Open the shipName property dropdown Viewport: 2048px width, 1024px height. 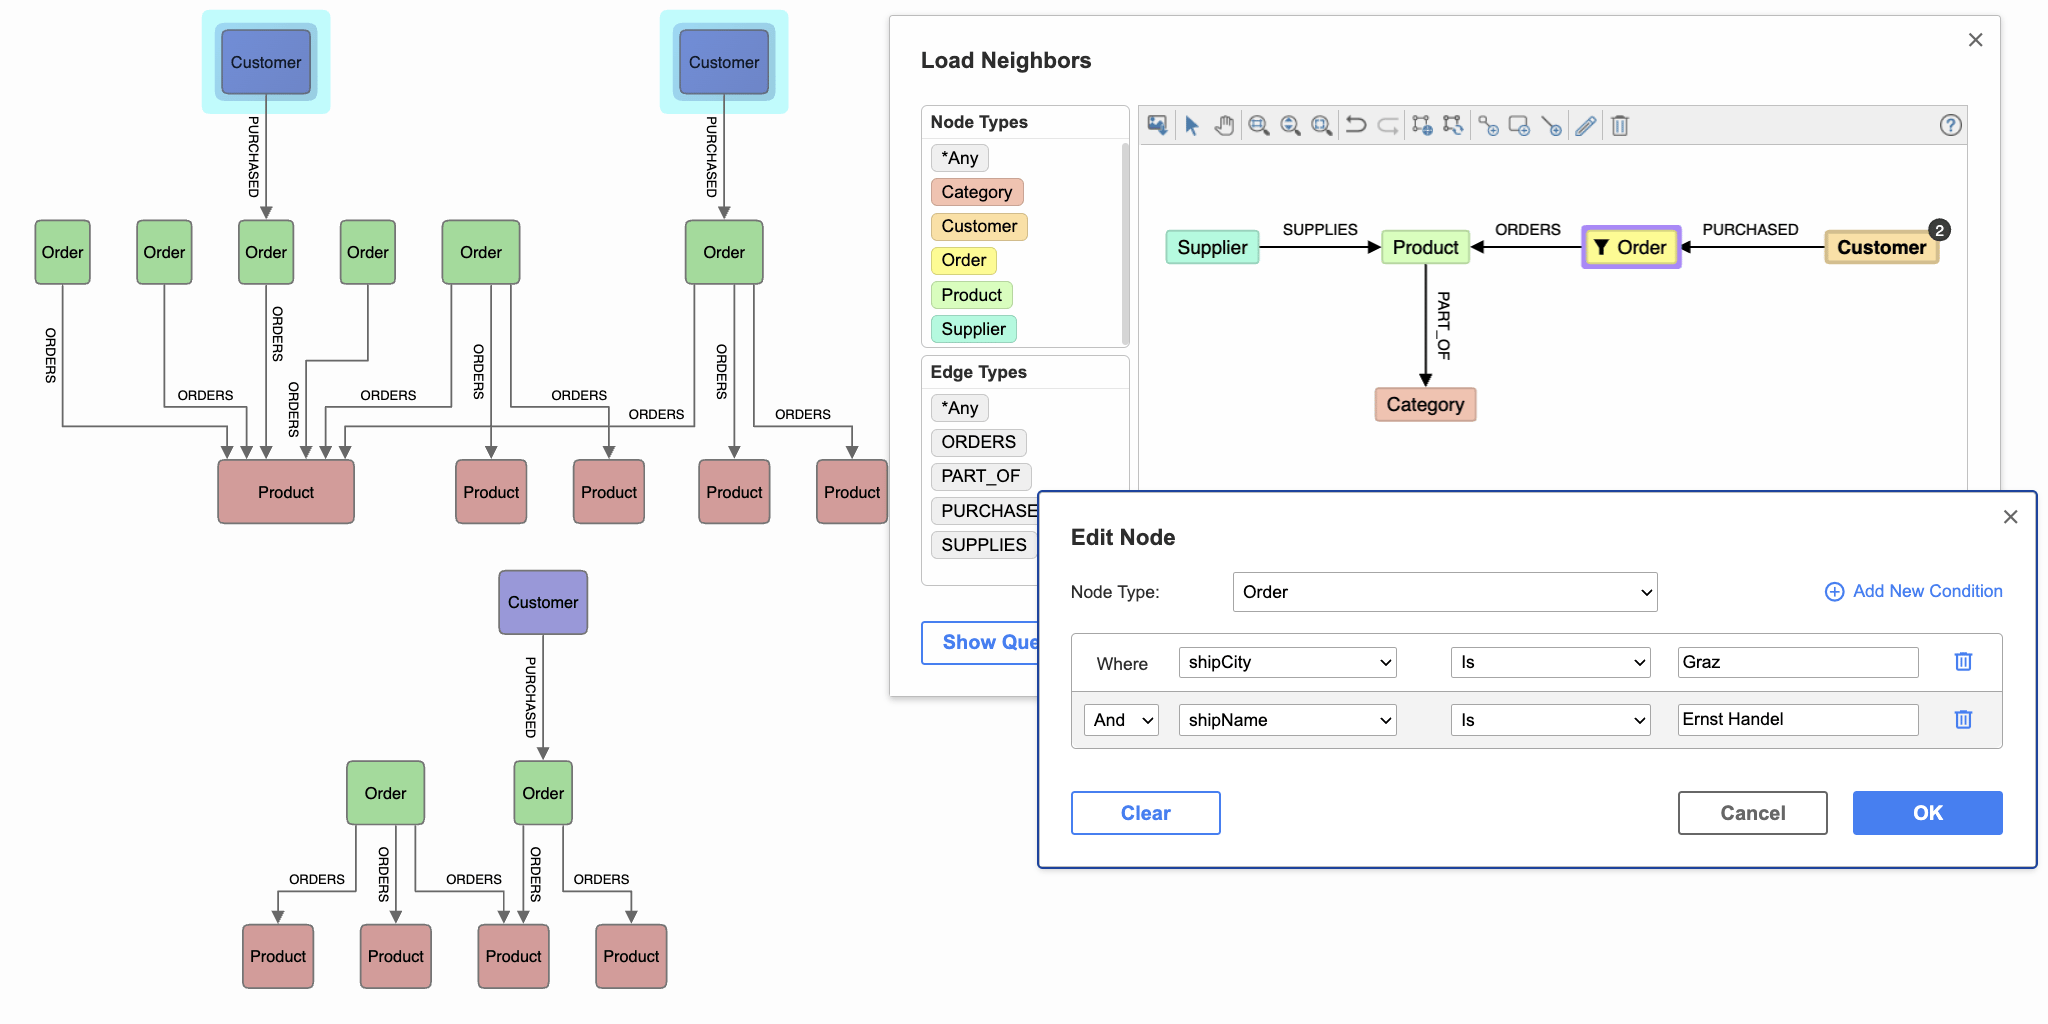(x=1288, y=720)
